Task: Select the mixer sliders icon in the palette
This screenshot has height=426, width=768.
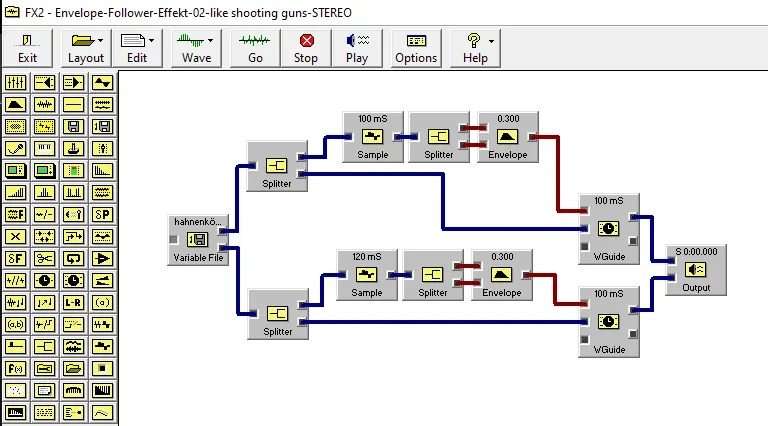Action: tap(16, 82)
